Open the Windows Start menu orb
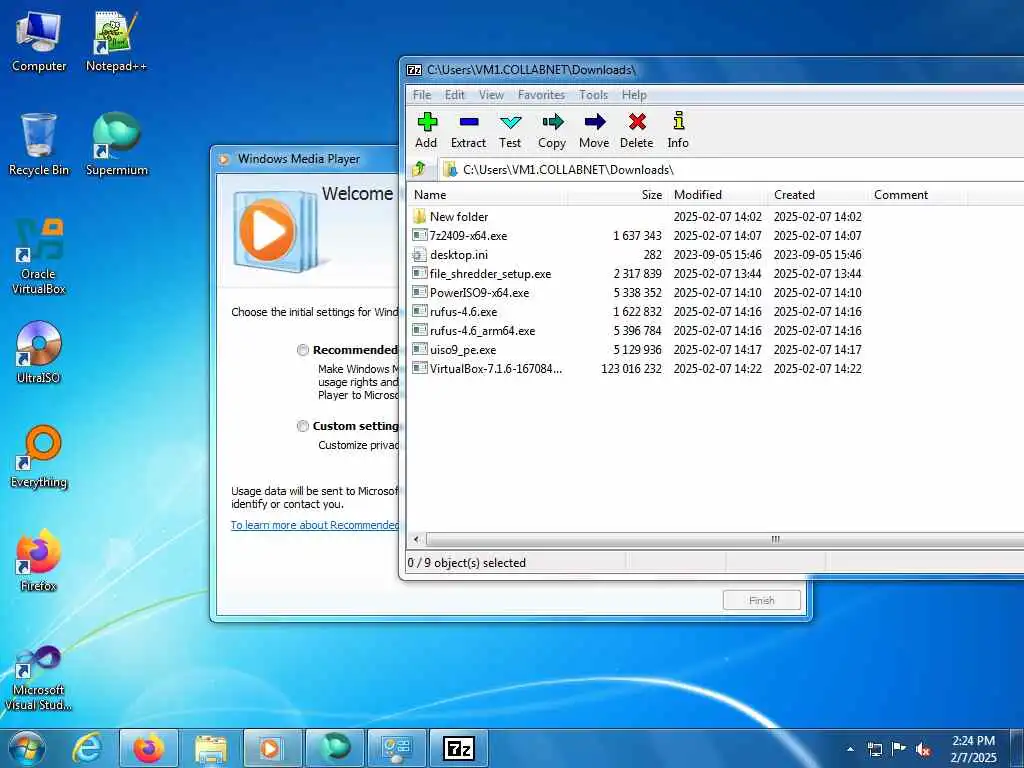 [27, 748]
